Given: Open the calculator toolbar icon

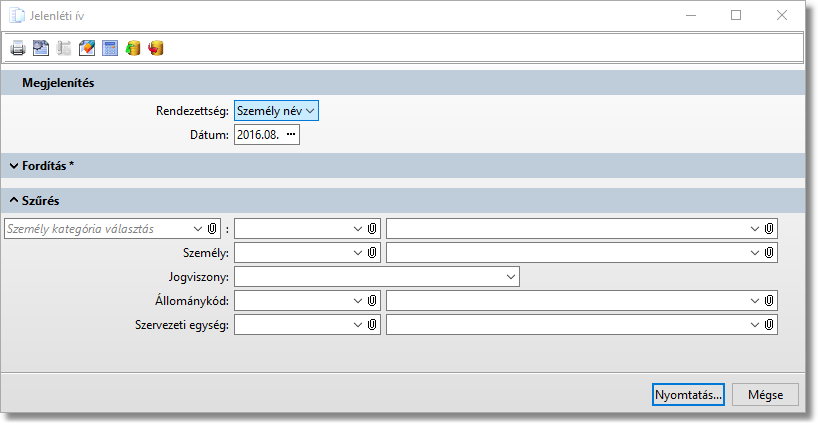Looking at the screenshot, I should pos(110,48).
